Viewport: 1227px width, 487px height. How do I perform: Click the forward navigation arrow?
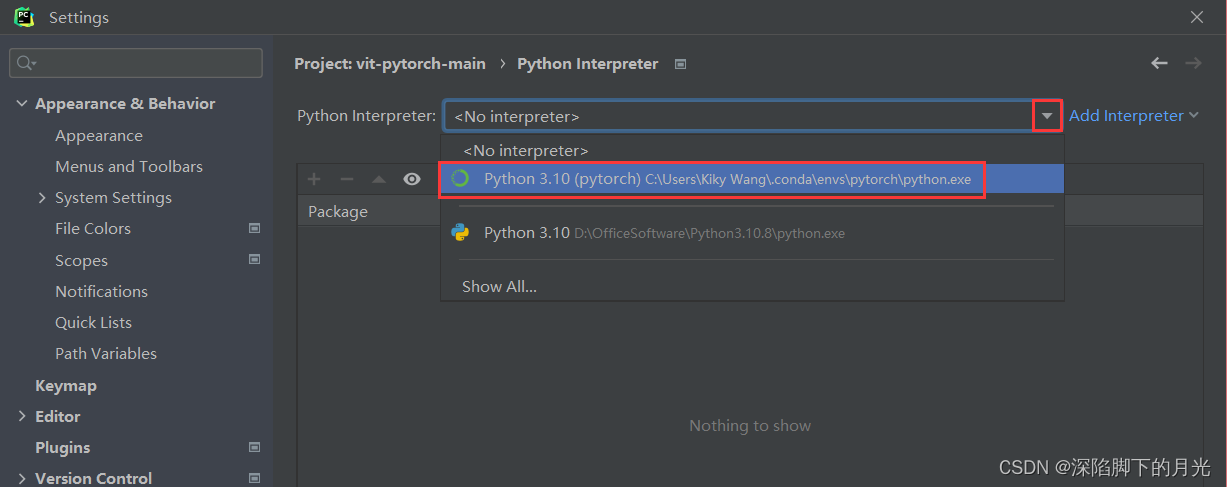[1193, 63]
